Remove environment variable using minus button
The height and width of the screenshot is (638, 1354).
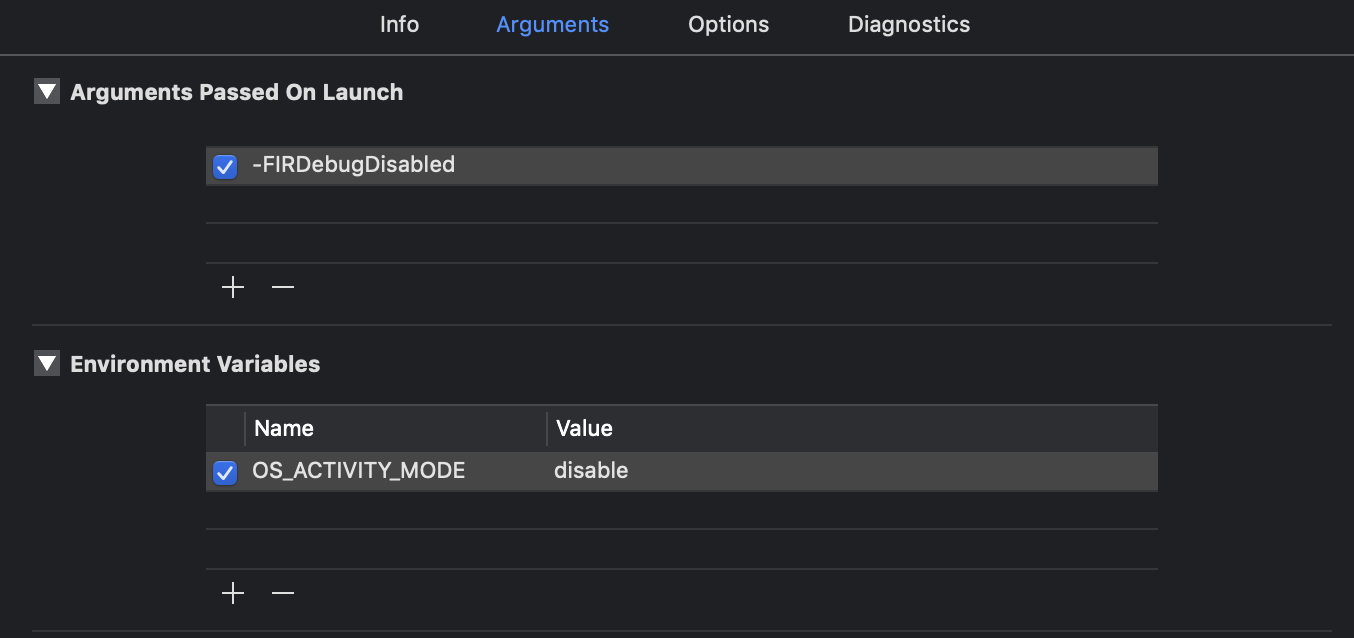pos(283,594)
